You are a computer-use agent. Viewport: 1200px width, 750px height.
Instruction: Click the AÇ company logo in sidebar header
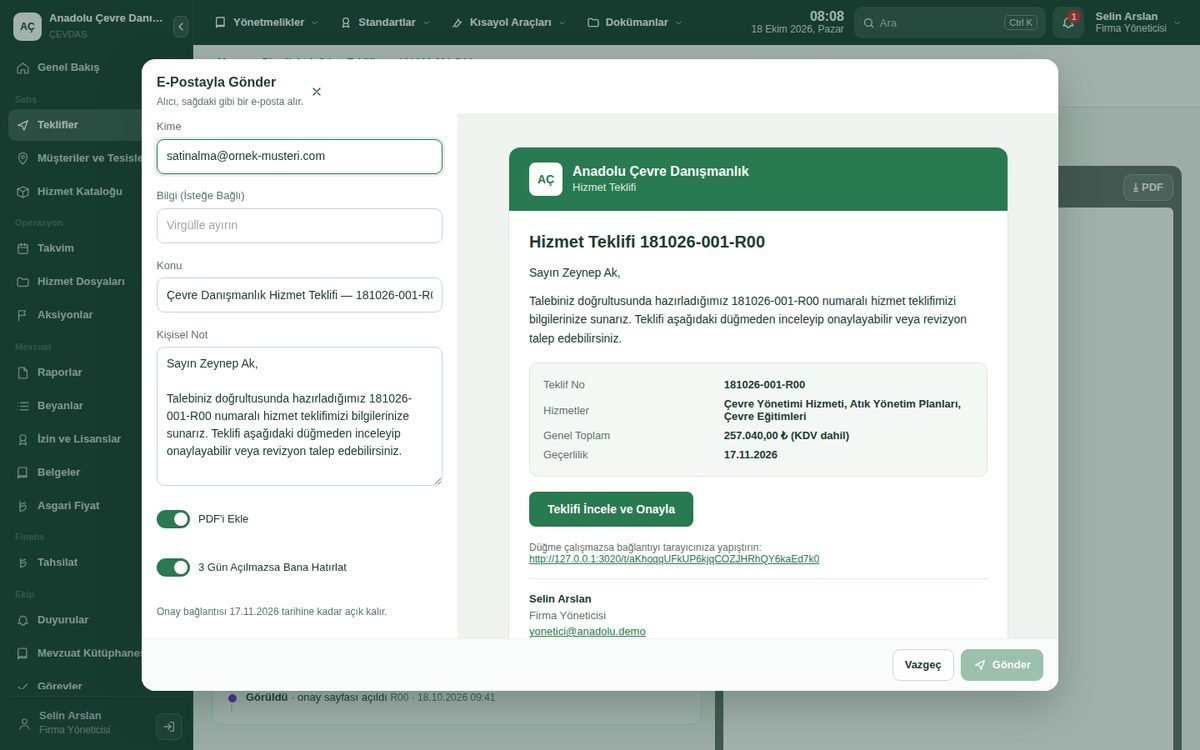[27, 27]
